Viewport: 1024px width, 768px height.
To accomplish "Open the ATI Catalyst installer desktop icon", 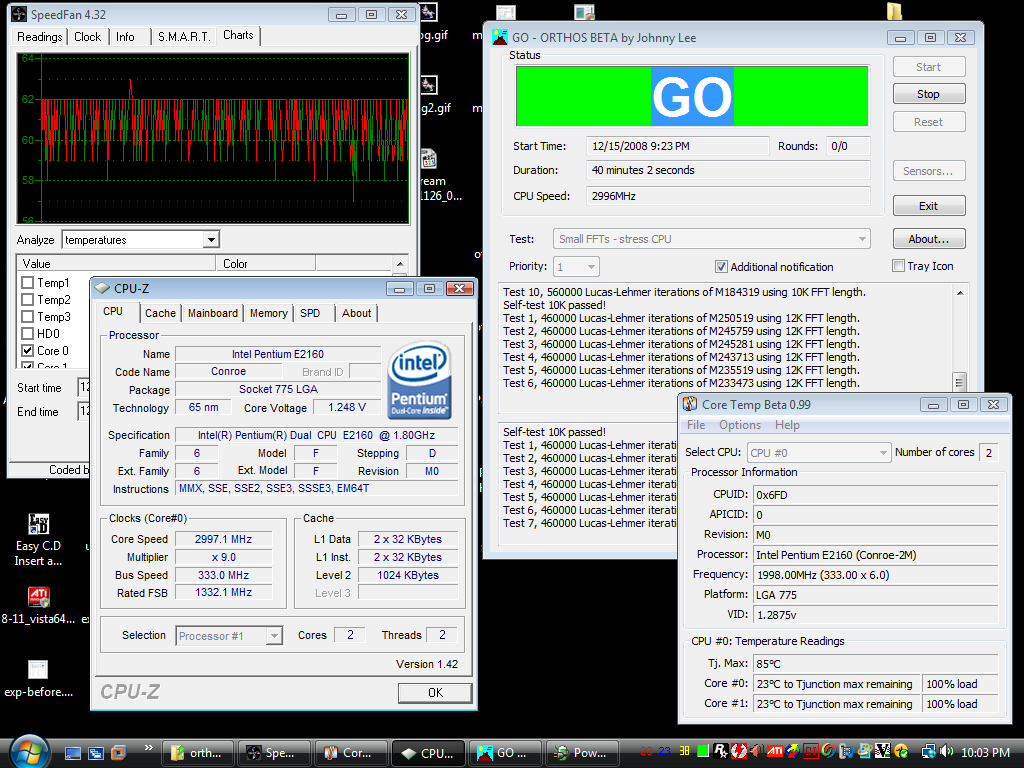I will tap(38, 598).
